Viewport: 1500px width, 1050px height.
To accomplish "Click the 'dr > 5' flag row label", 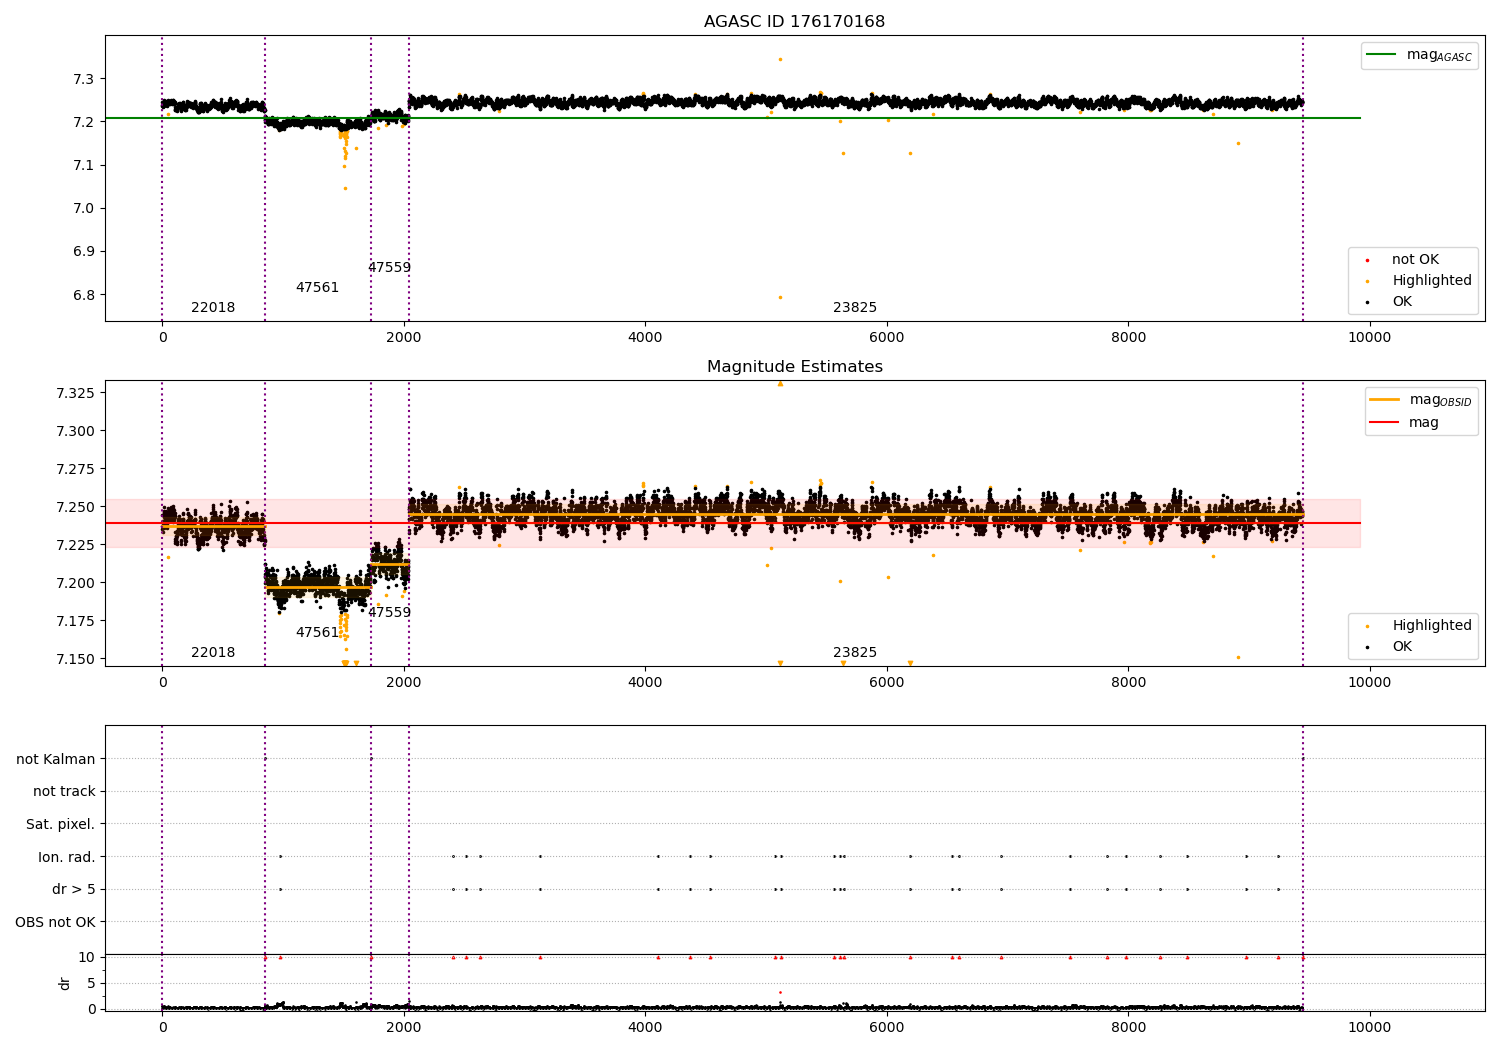I will pos(73,889).
